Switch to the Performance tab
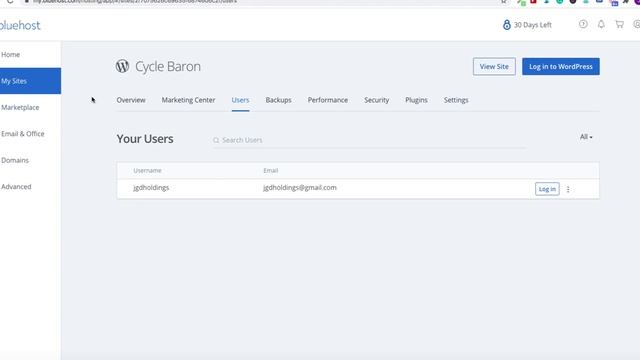Image resolution: width=640 pixels, height=360 pixels. (x=328, y=100)
